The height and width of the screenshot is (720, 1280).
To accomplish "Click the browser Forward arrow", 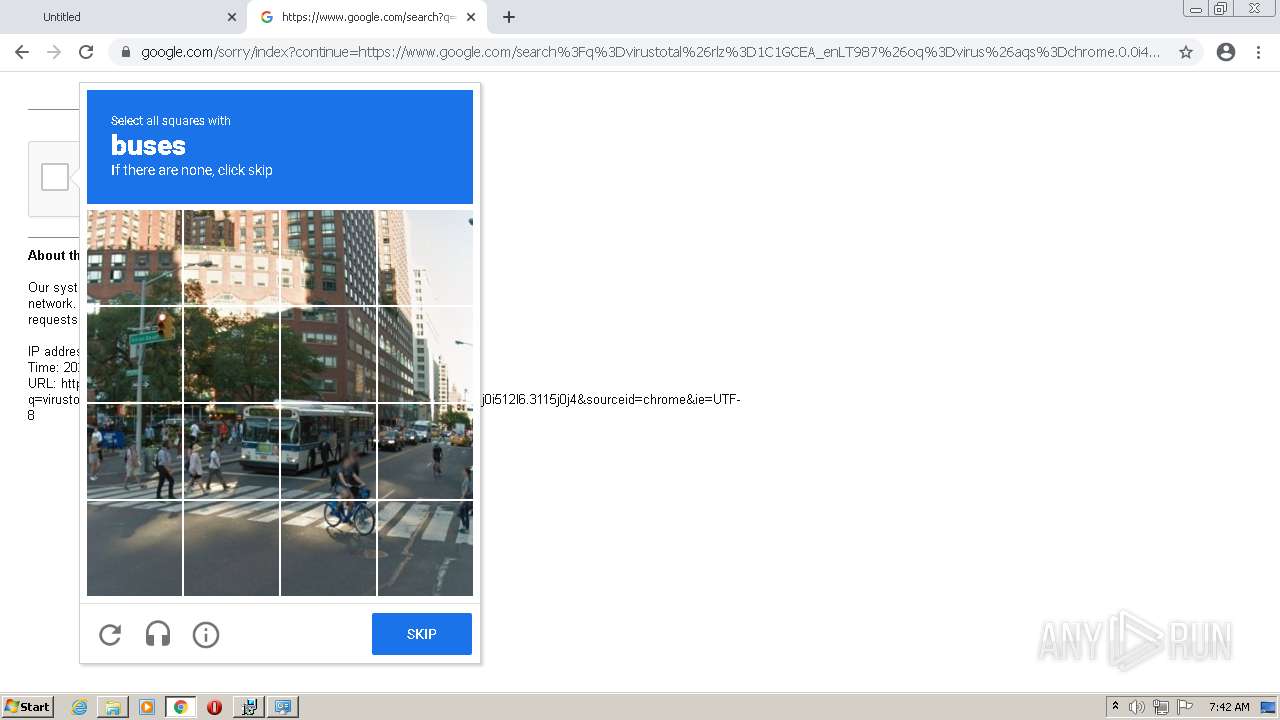I will point(54,52).
